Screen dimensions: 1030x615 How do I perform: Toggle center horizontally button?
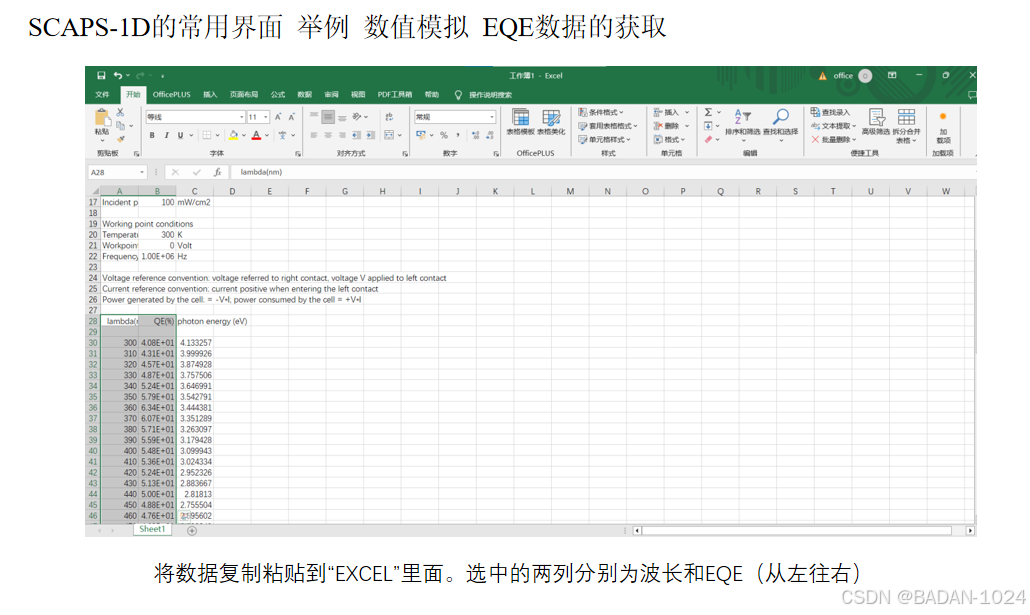[328, 135]
